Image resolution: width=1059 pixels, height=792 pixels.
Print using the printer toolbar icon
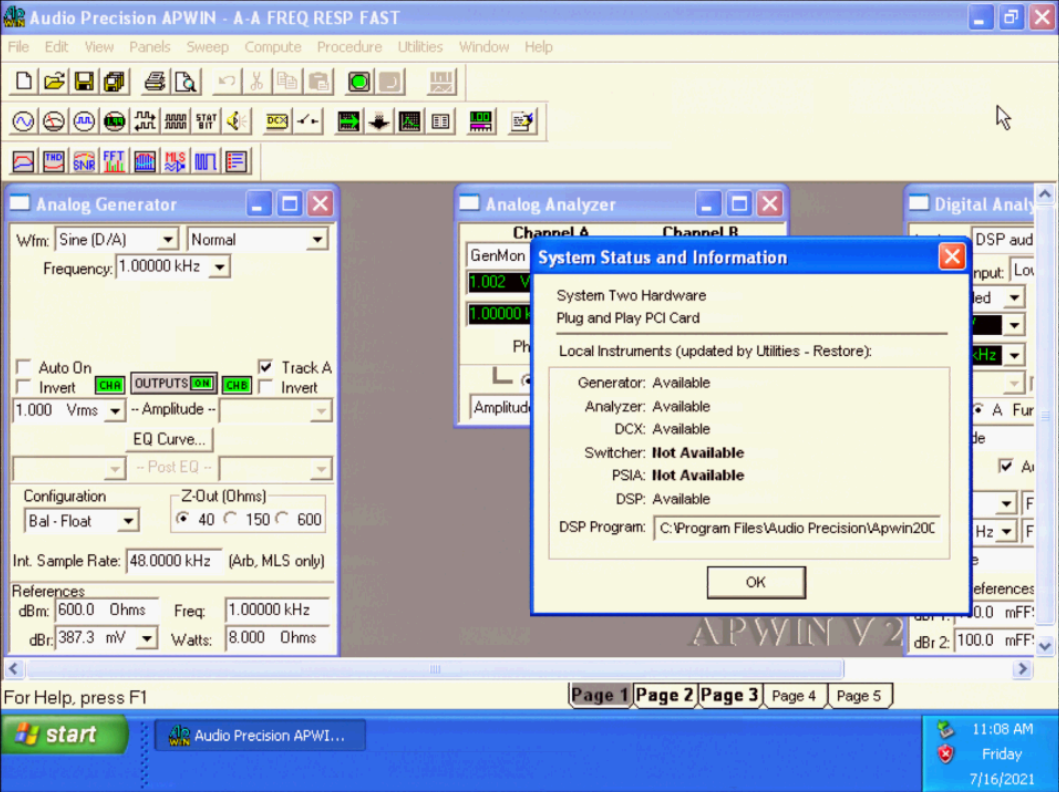coord(155,82)
